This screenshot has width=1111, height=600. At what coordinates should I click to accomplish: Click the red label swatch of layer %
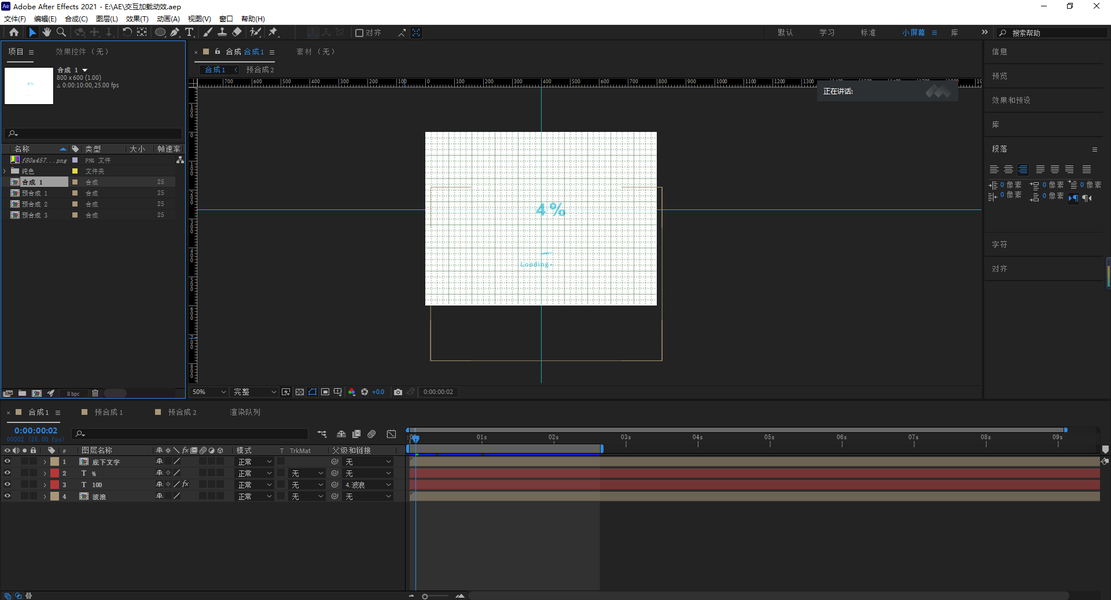pos(55,473)
